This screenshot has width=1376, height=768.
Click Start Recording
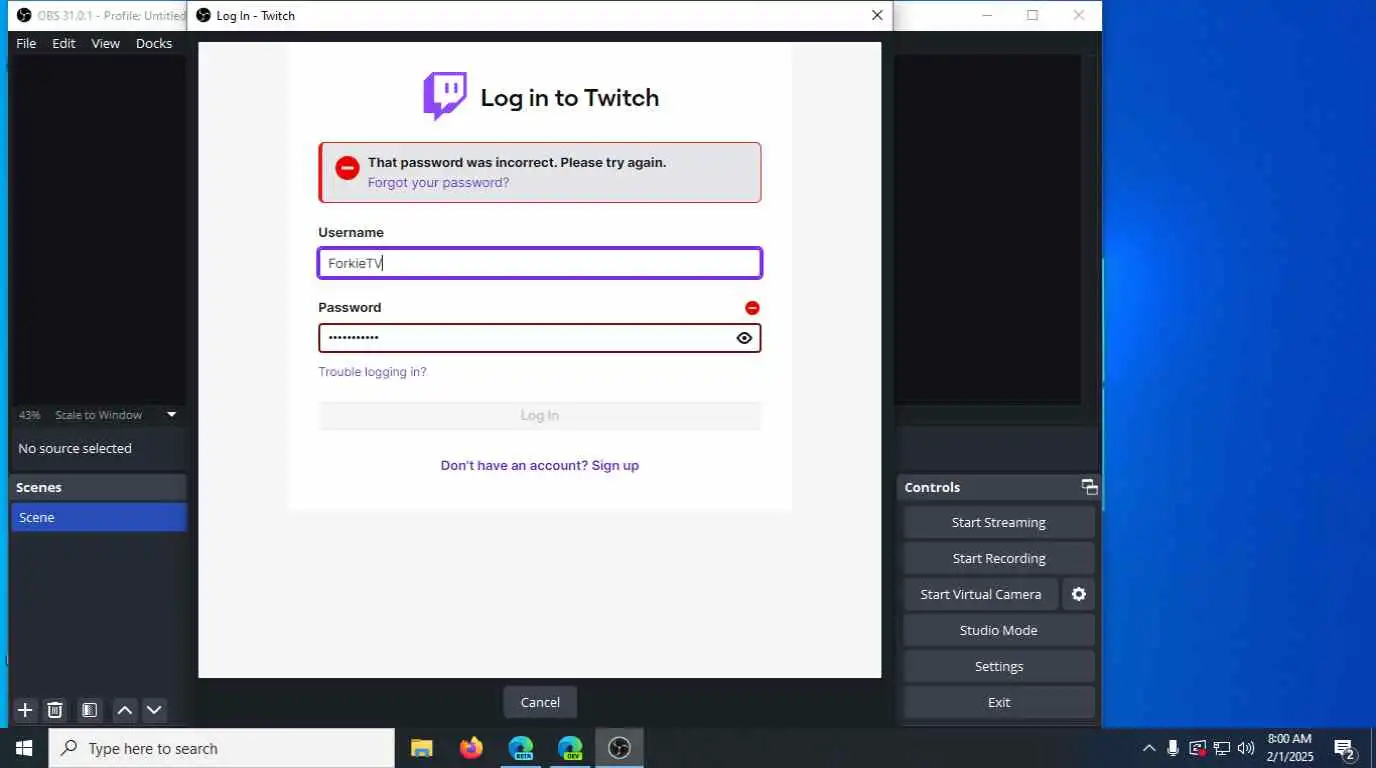[x=999, y=558]
